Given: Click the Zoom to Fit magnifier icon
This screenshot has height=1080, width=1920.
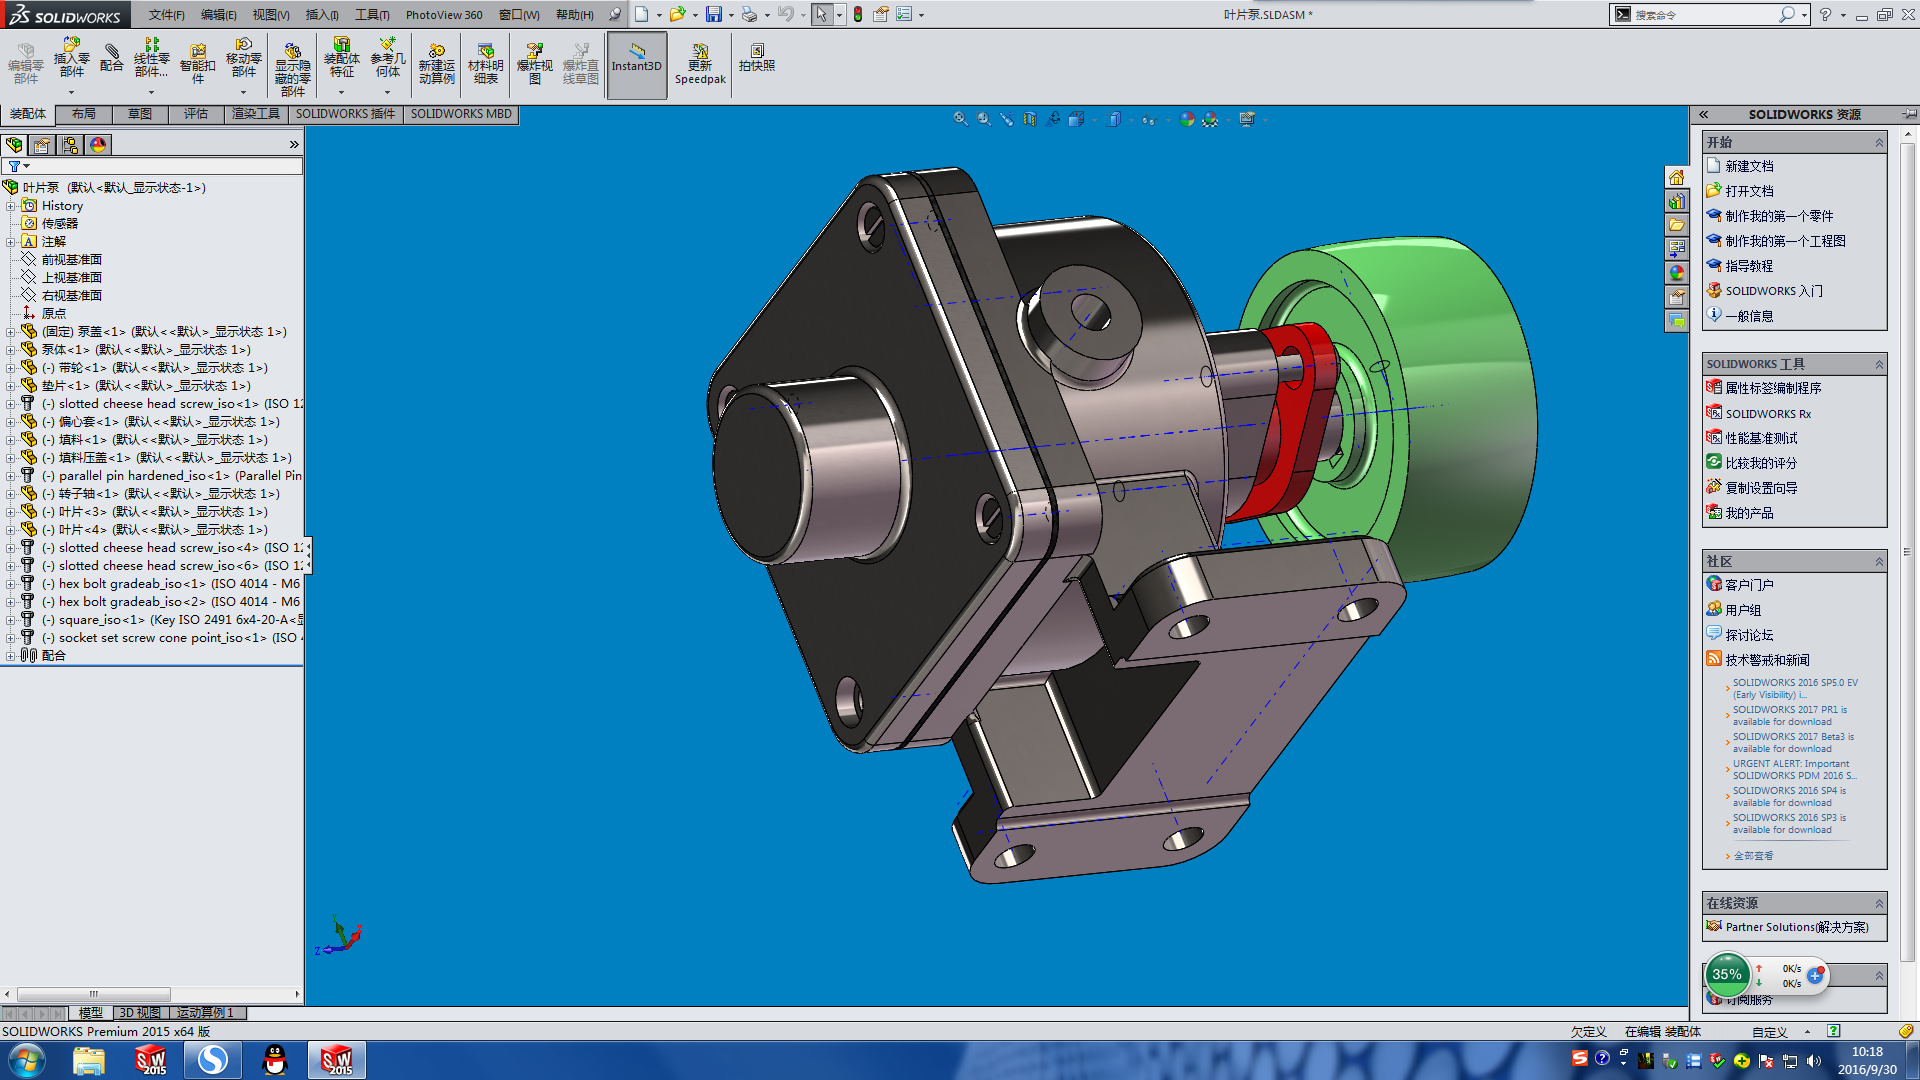Looking at the screenshot, I should 960,119.
